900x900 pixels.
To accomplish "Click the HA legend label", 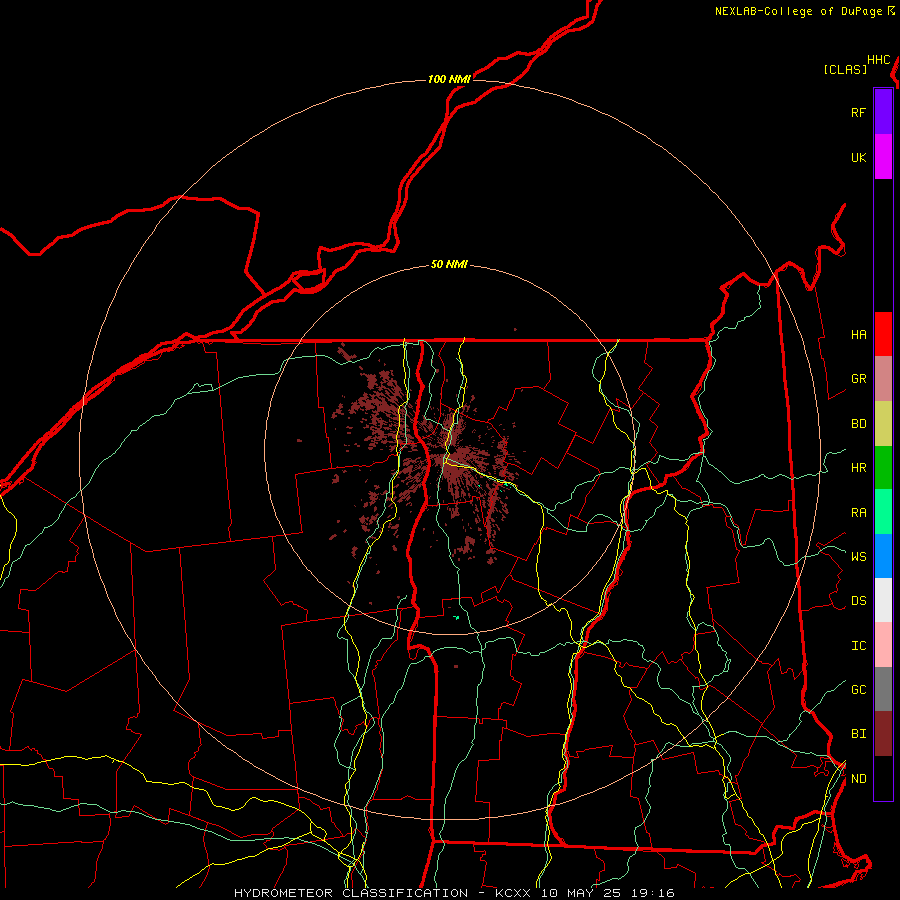I will (x=859, y=335).
